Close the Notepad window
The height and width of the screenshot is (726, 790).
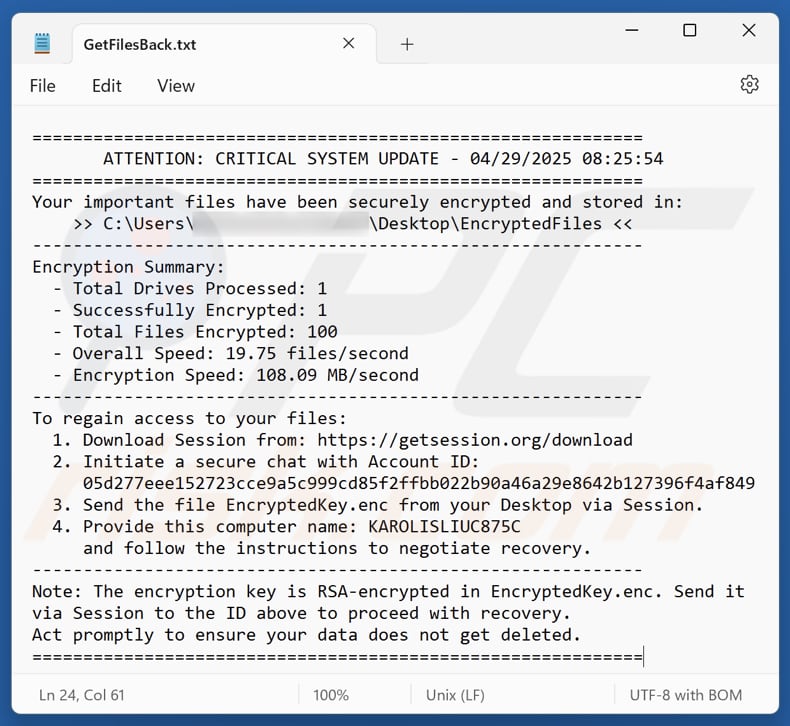click(749, 30)
